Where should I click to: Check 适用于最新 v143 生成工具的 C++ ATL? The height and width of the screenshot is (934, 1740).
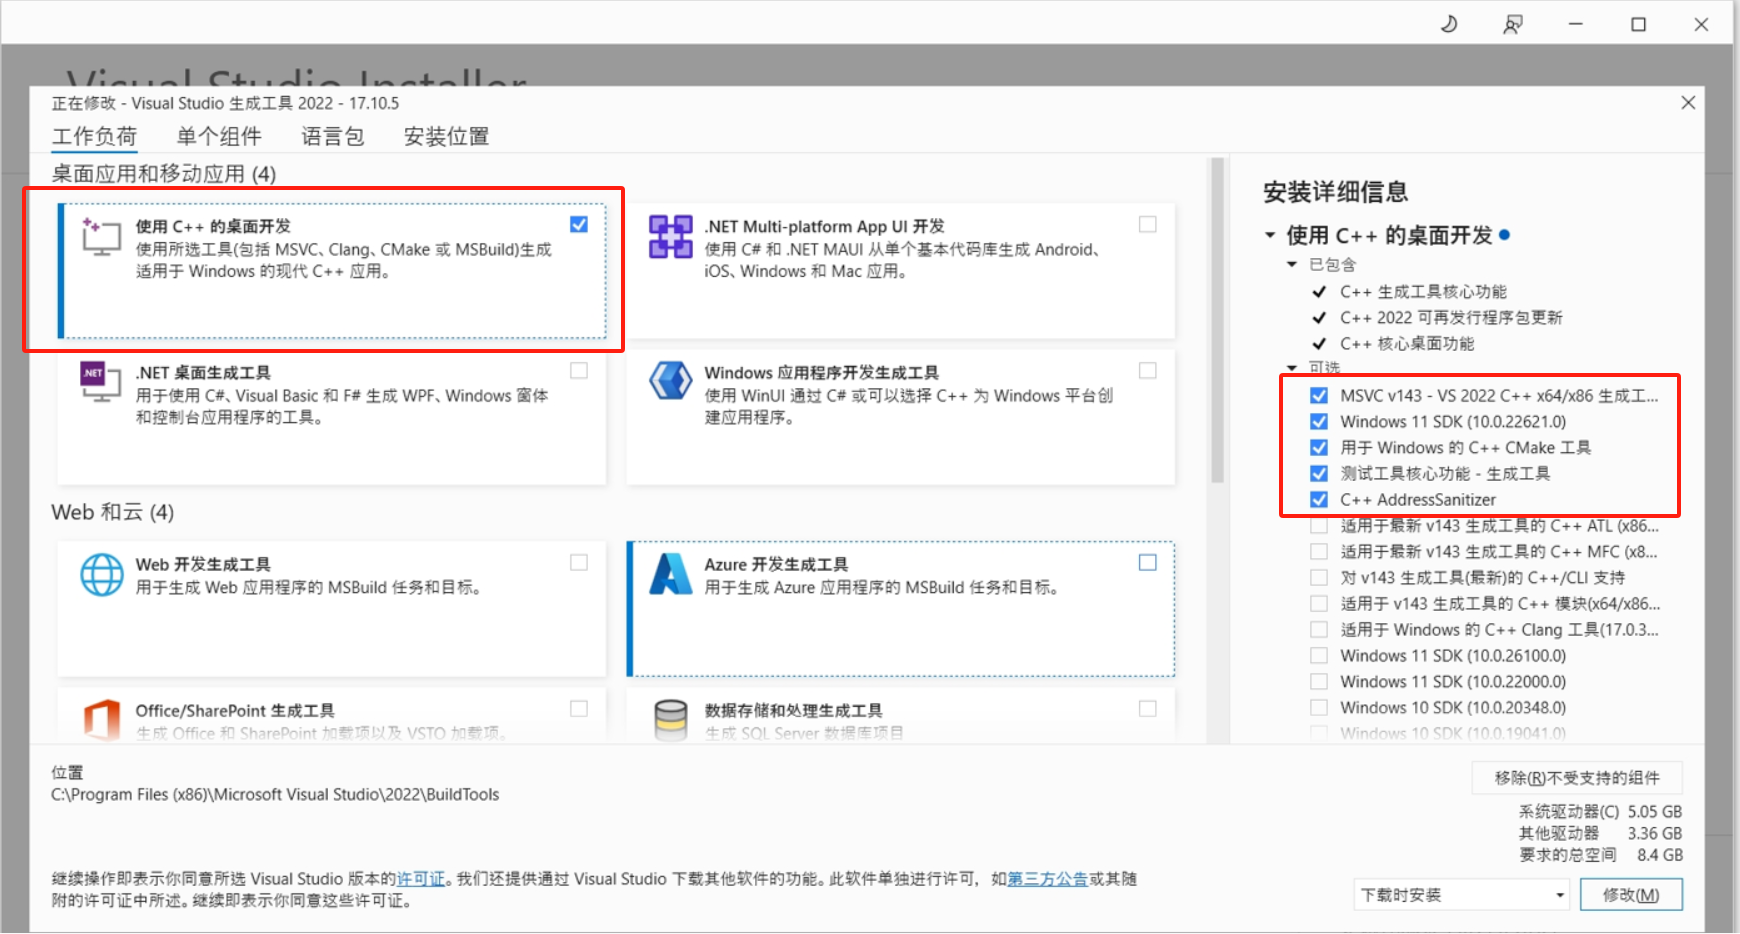point(1319,525)
